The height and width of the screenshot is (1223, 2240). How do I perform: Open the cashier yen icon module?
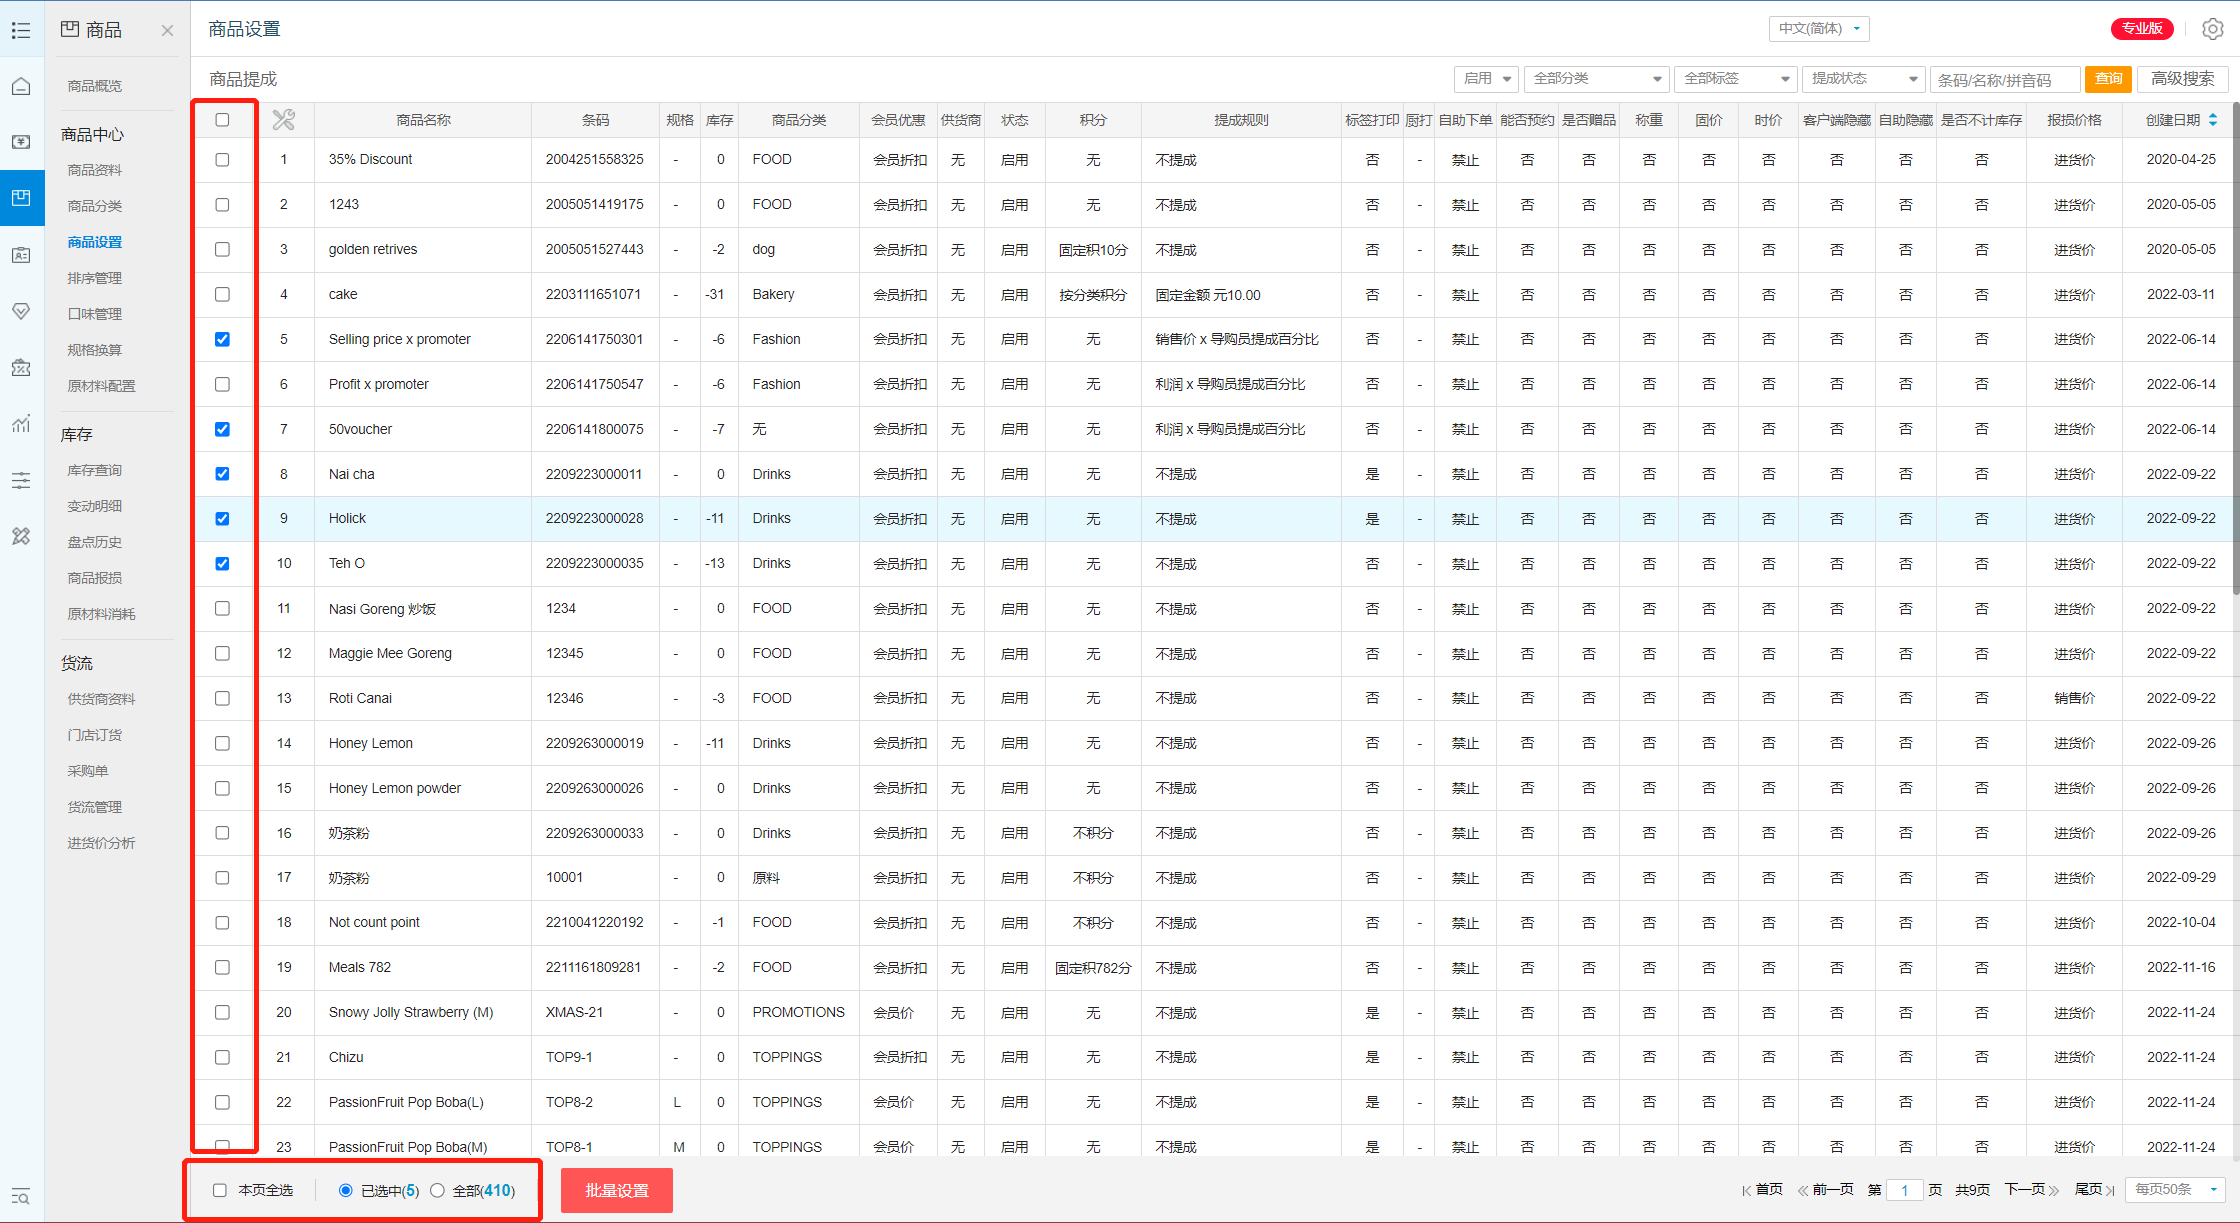click(21, 142)
